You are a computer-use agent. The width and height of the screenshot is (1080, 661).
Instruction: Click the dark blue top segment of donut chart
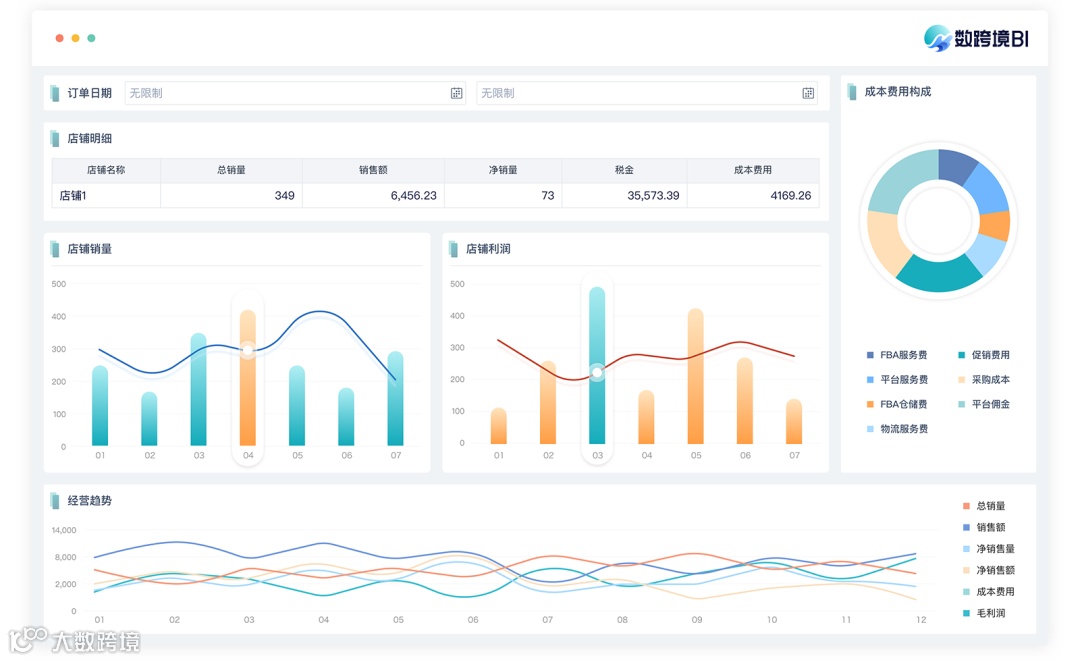(x=957, y=166)
